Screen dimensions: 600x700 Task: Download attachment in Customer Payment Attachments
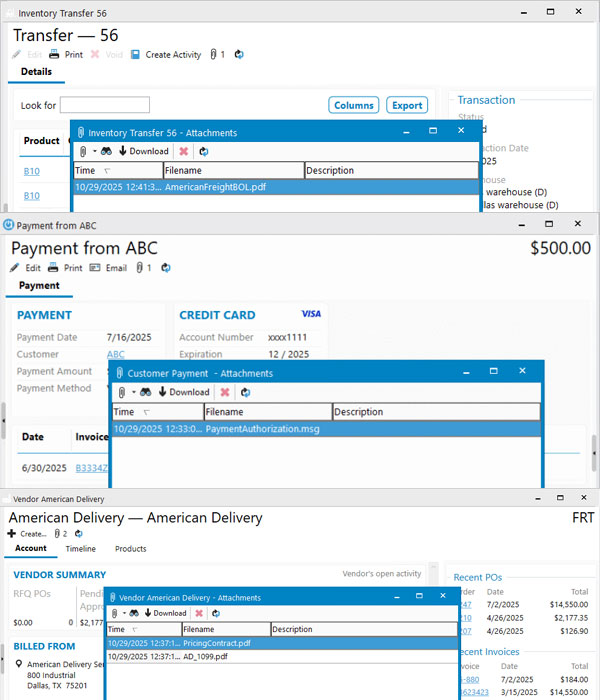click(184, 392)
